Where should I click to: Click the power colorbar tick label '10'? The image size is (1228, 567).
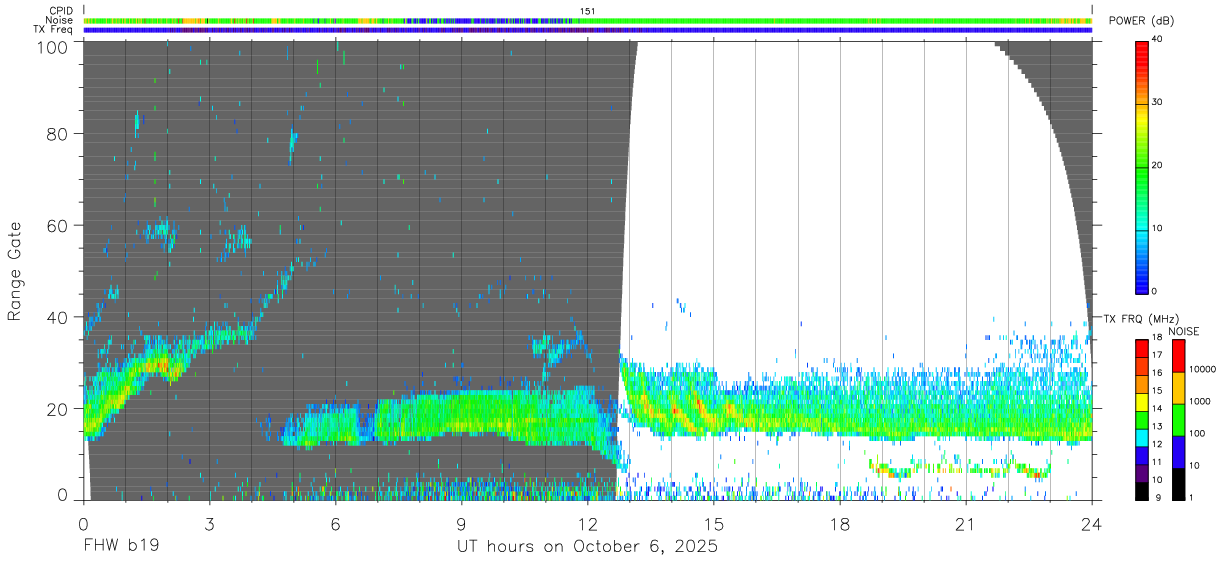[x=1158, y=228]
